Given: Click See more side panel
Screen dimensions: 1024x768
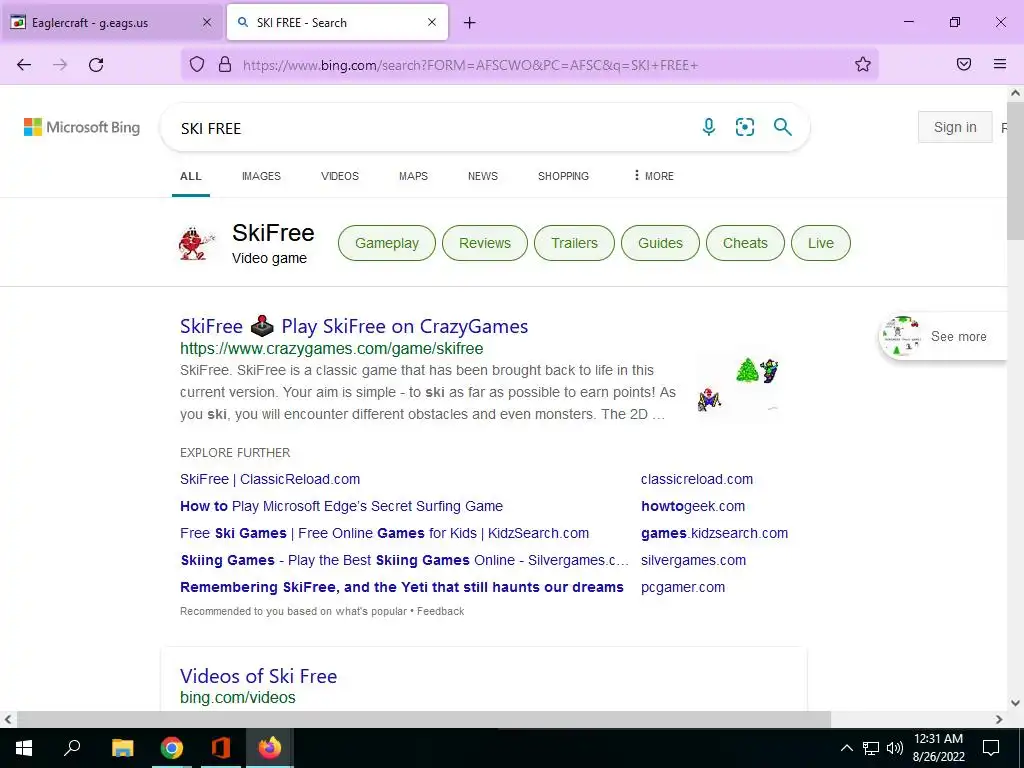Looking at the screenshot, I should tap(942, 336).
